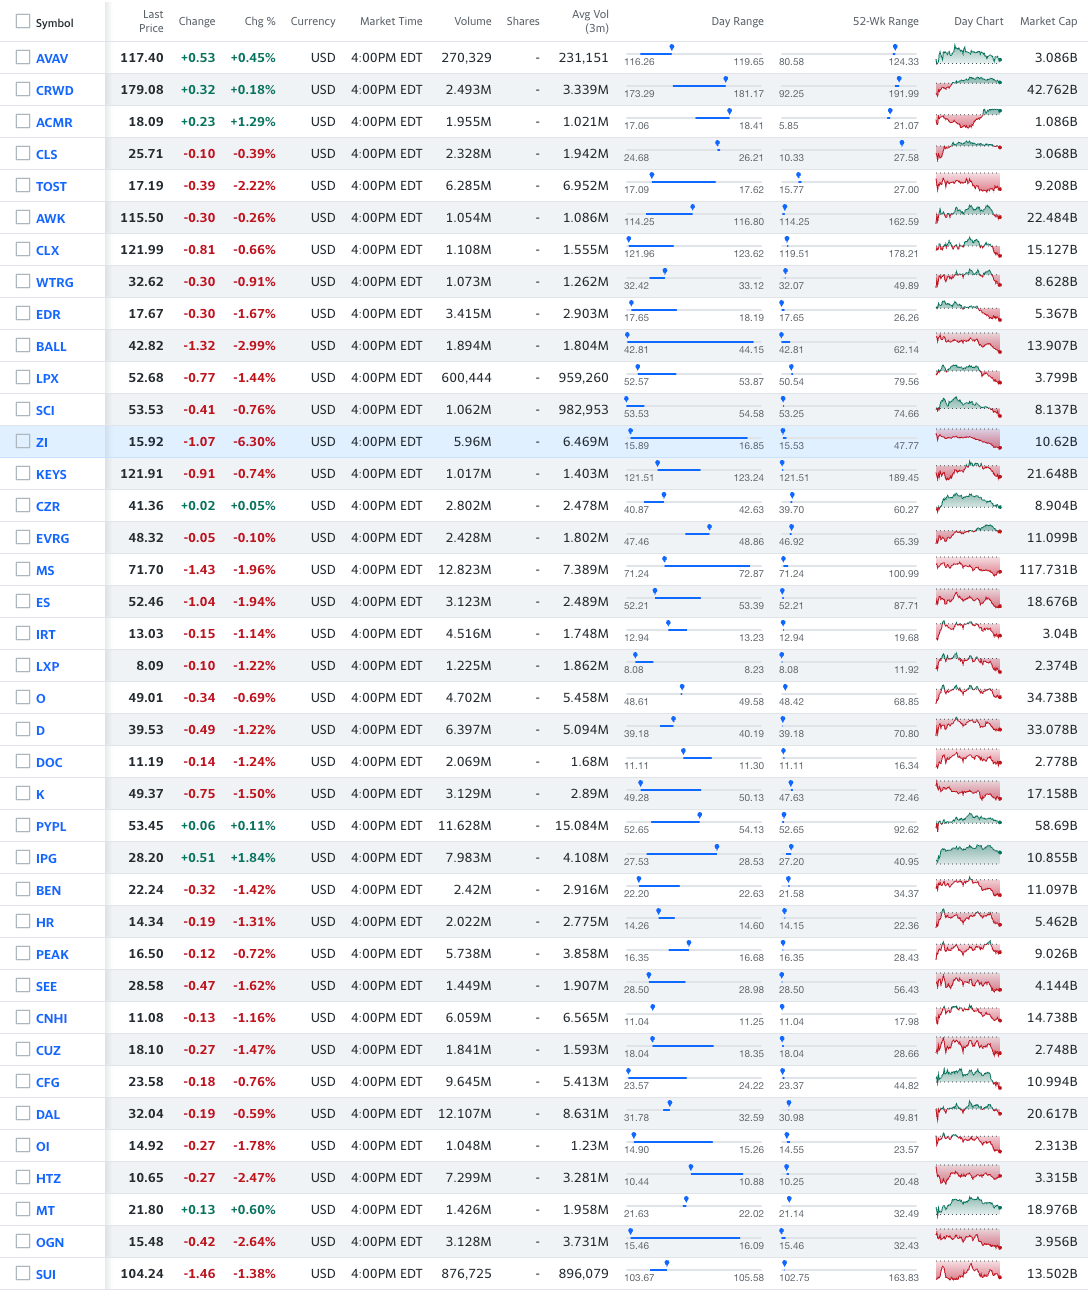The image size is (1088, 1296).
Task: Sort by Volume column header
Action: (x=473, y=21)
